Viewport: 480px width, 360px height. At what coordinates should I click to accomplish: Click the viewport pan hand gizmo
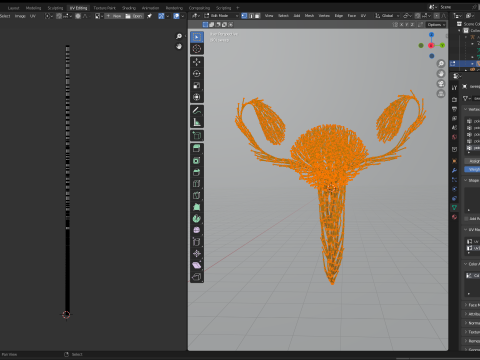[x=441, y=74]
